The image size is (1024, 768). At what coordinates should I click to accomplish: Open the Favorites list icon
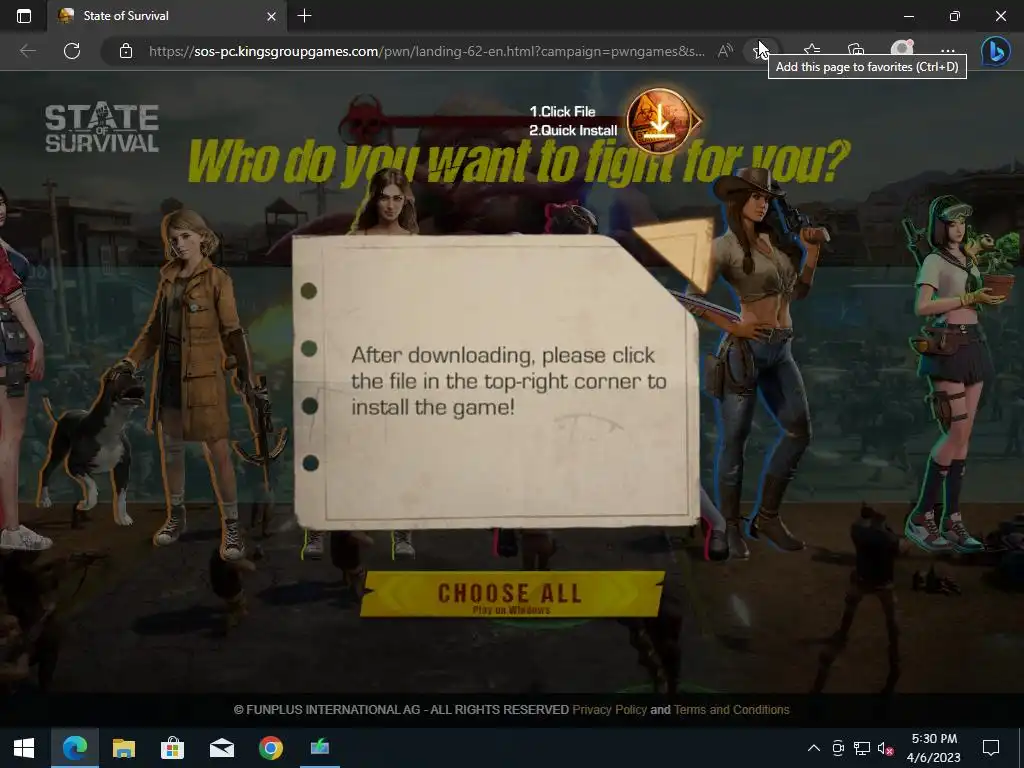[x=812, y=51]
